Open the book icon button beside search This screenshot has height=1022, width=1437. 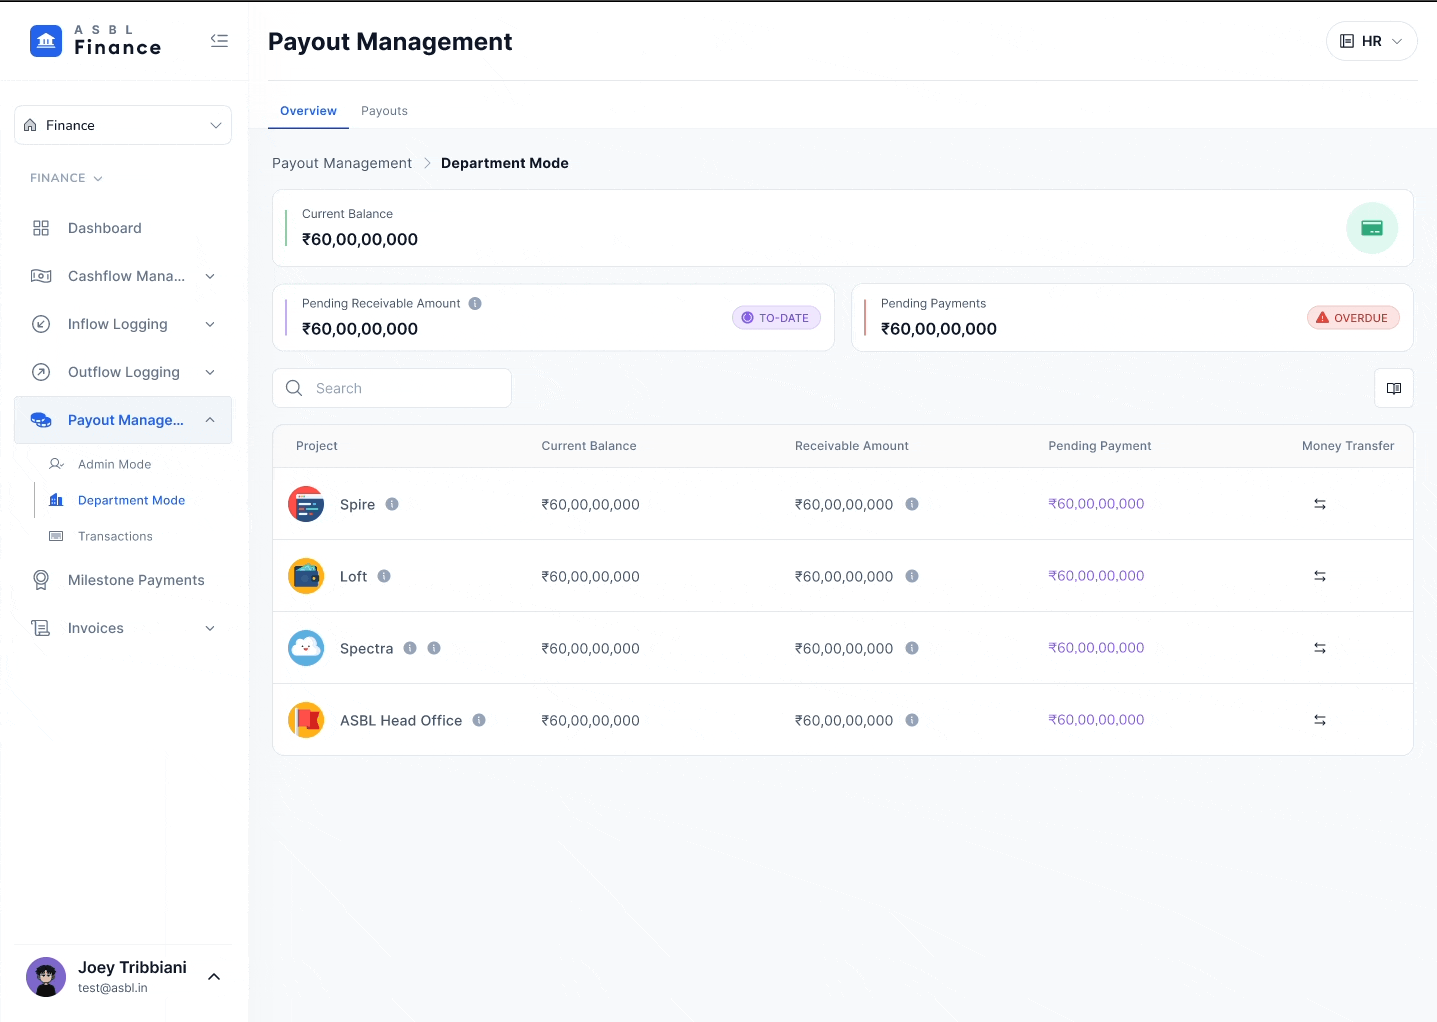tap(1394, 388)
